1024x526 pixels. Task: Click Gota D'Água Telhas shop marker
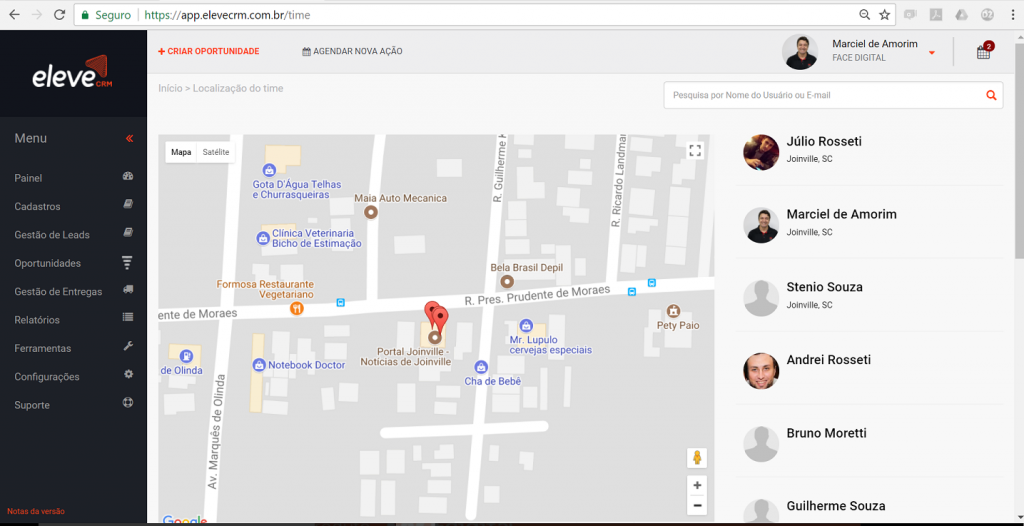pyautogui.click(x=269, y=170)
